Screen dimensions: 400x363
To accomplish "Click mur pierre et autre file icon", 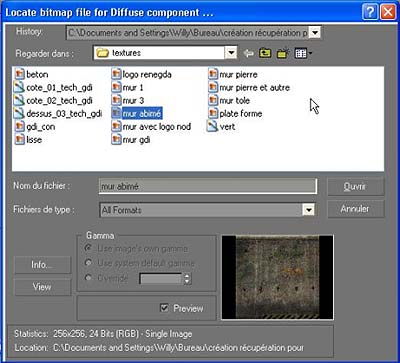I will tap(213, 87).
